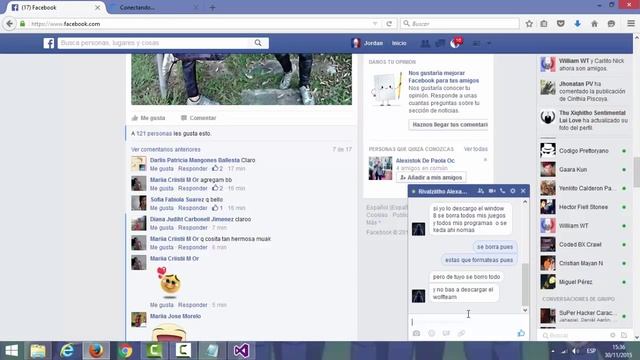Click the attachment paperclip icon in chat
The height and width of the screenshot is (360, 640).
[x=461, y=333]
